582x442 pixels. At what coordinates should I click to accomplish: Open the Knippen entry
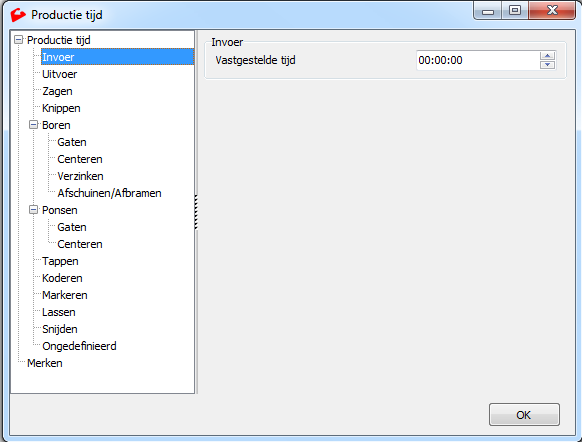[61, 108]
